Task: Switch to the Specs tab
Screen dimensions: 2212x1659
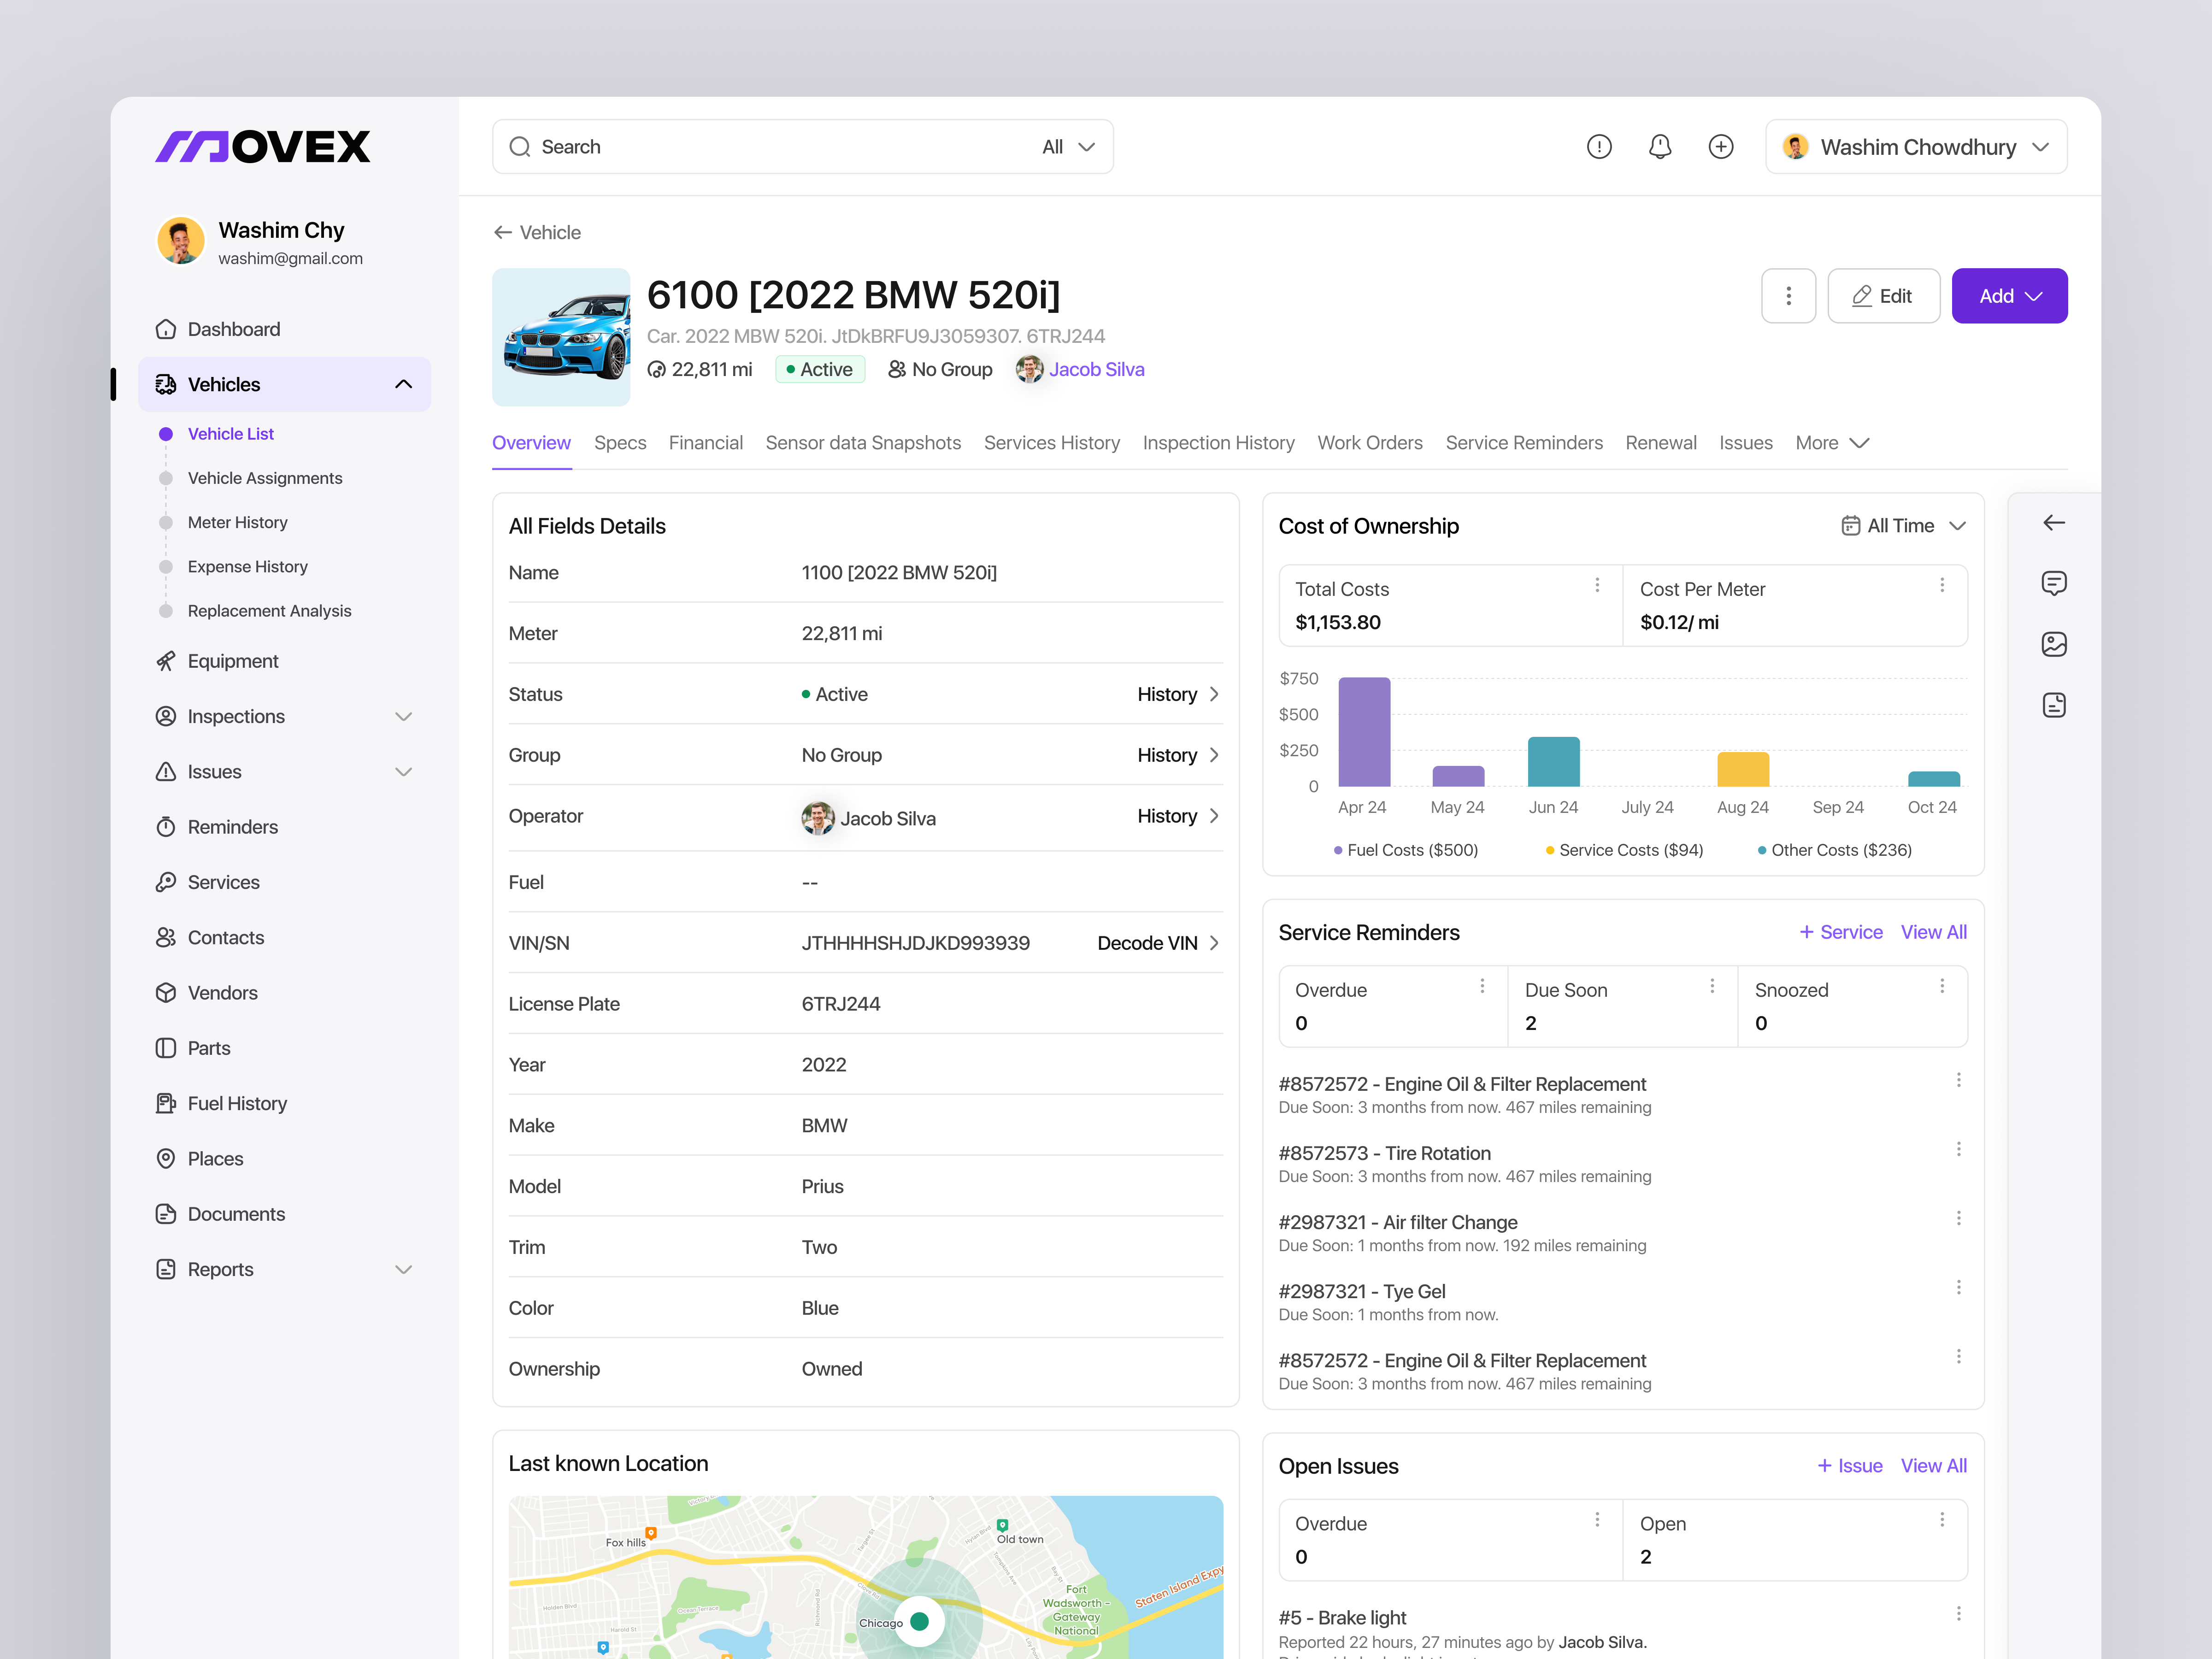Action: 619,443
